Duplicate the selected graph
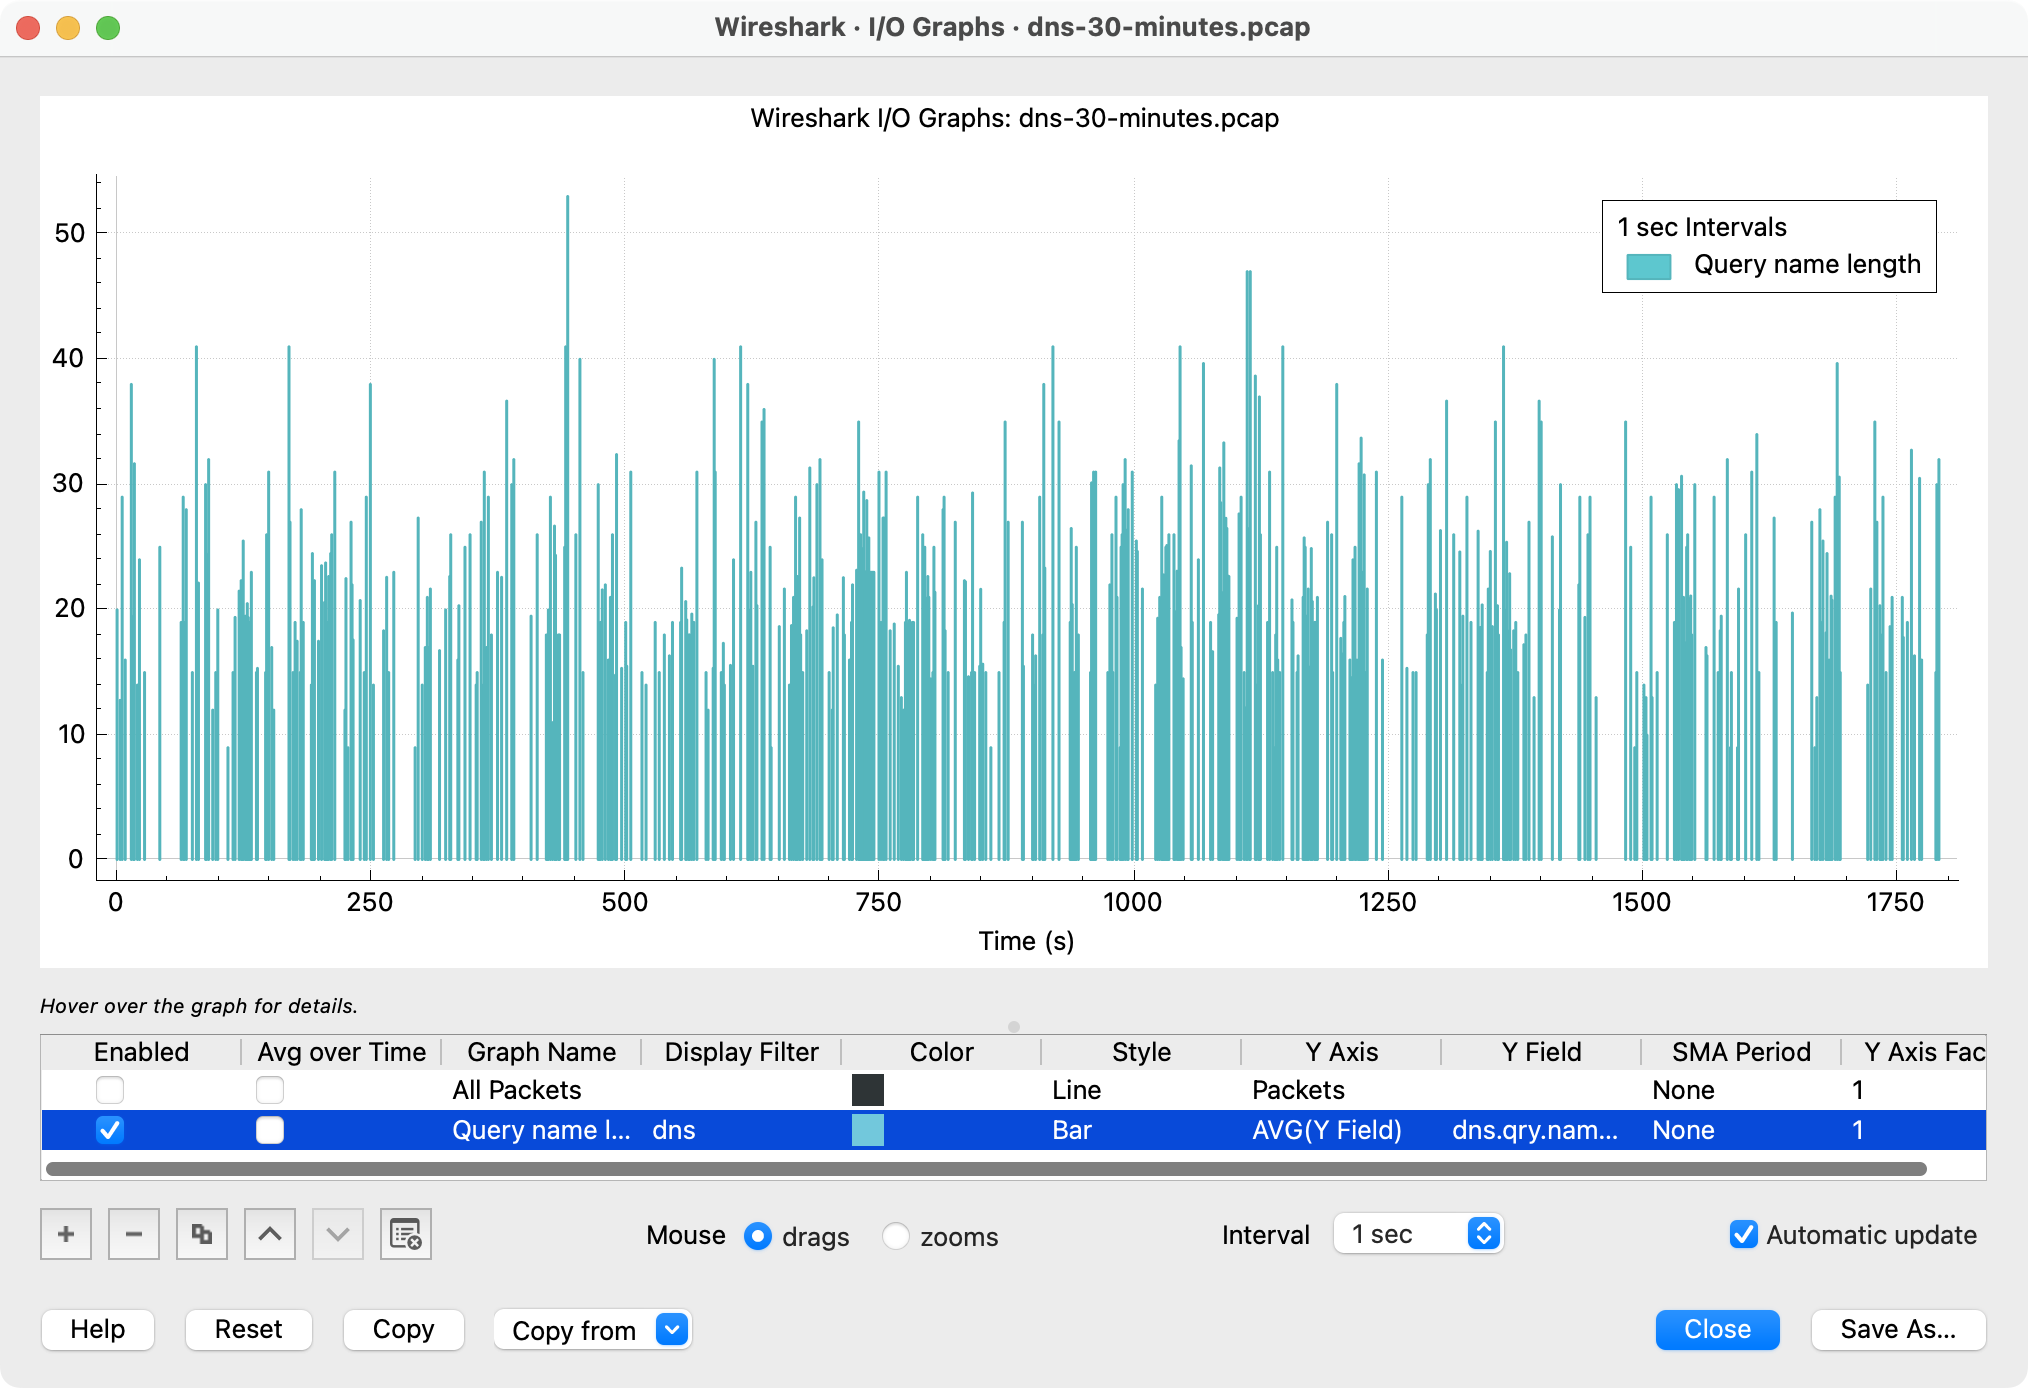2028x1388 pixels. click(201, 1234)
